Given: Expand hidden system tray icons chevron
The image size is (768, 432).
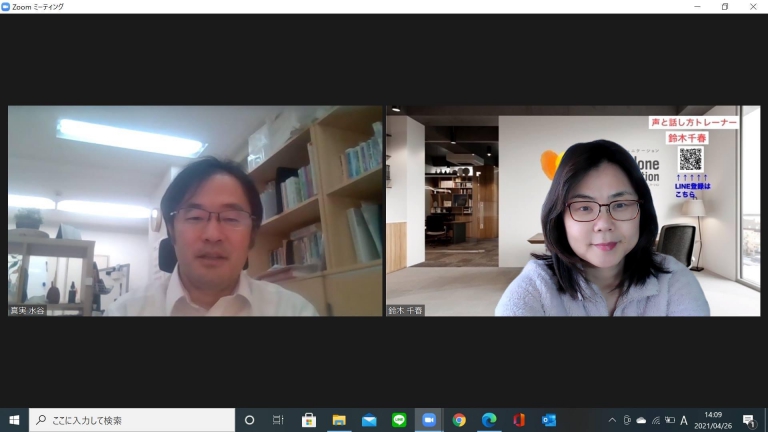Looking at the screenshot, I should pos(612,420).
